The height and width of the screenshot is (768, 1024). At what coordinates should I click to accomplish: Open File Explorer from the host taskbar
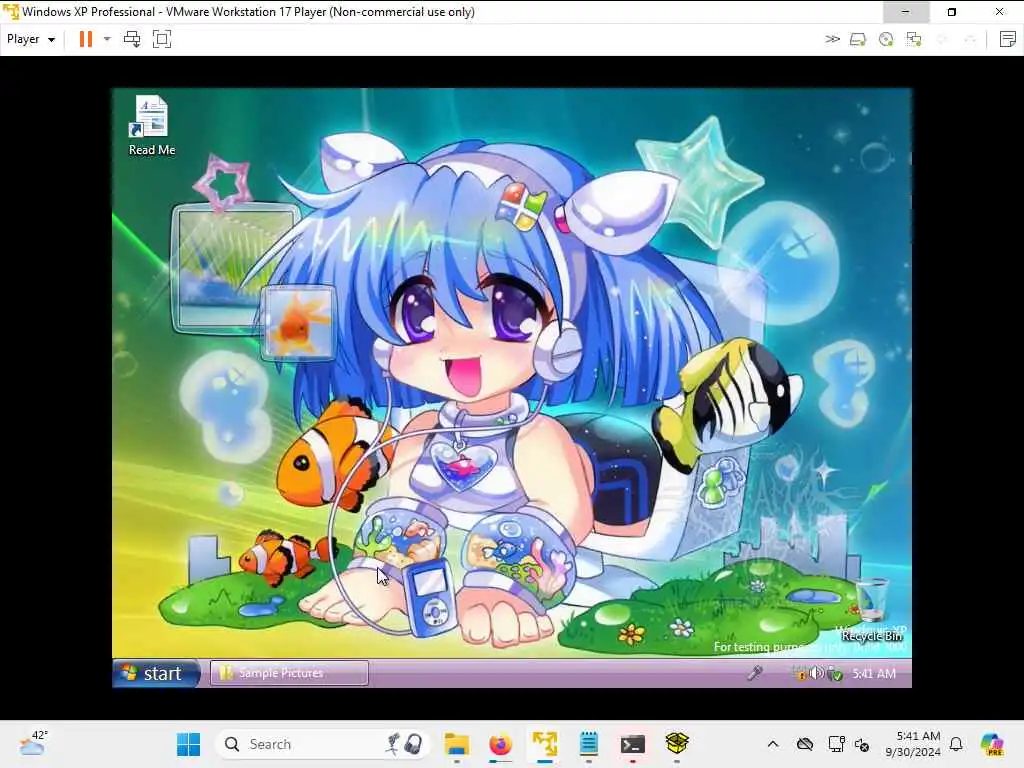point(456,744)
